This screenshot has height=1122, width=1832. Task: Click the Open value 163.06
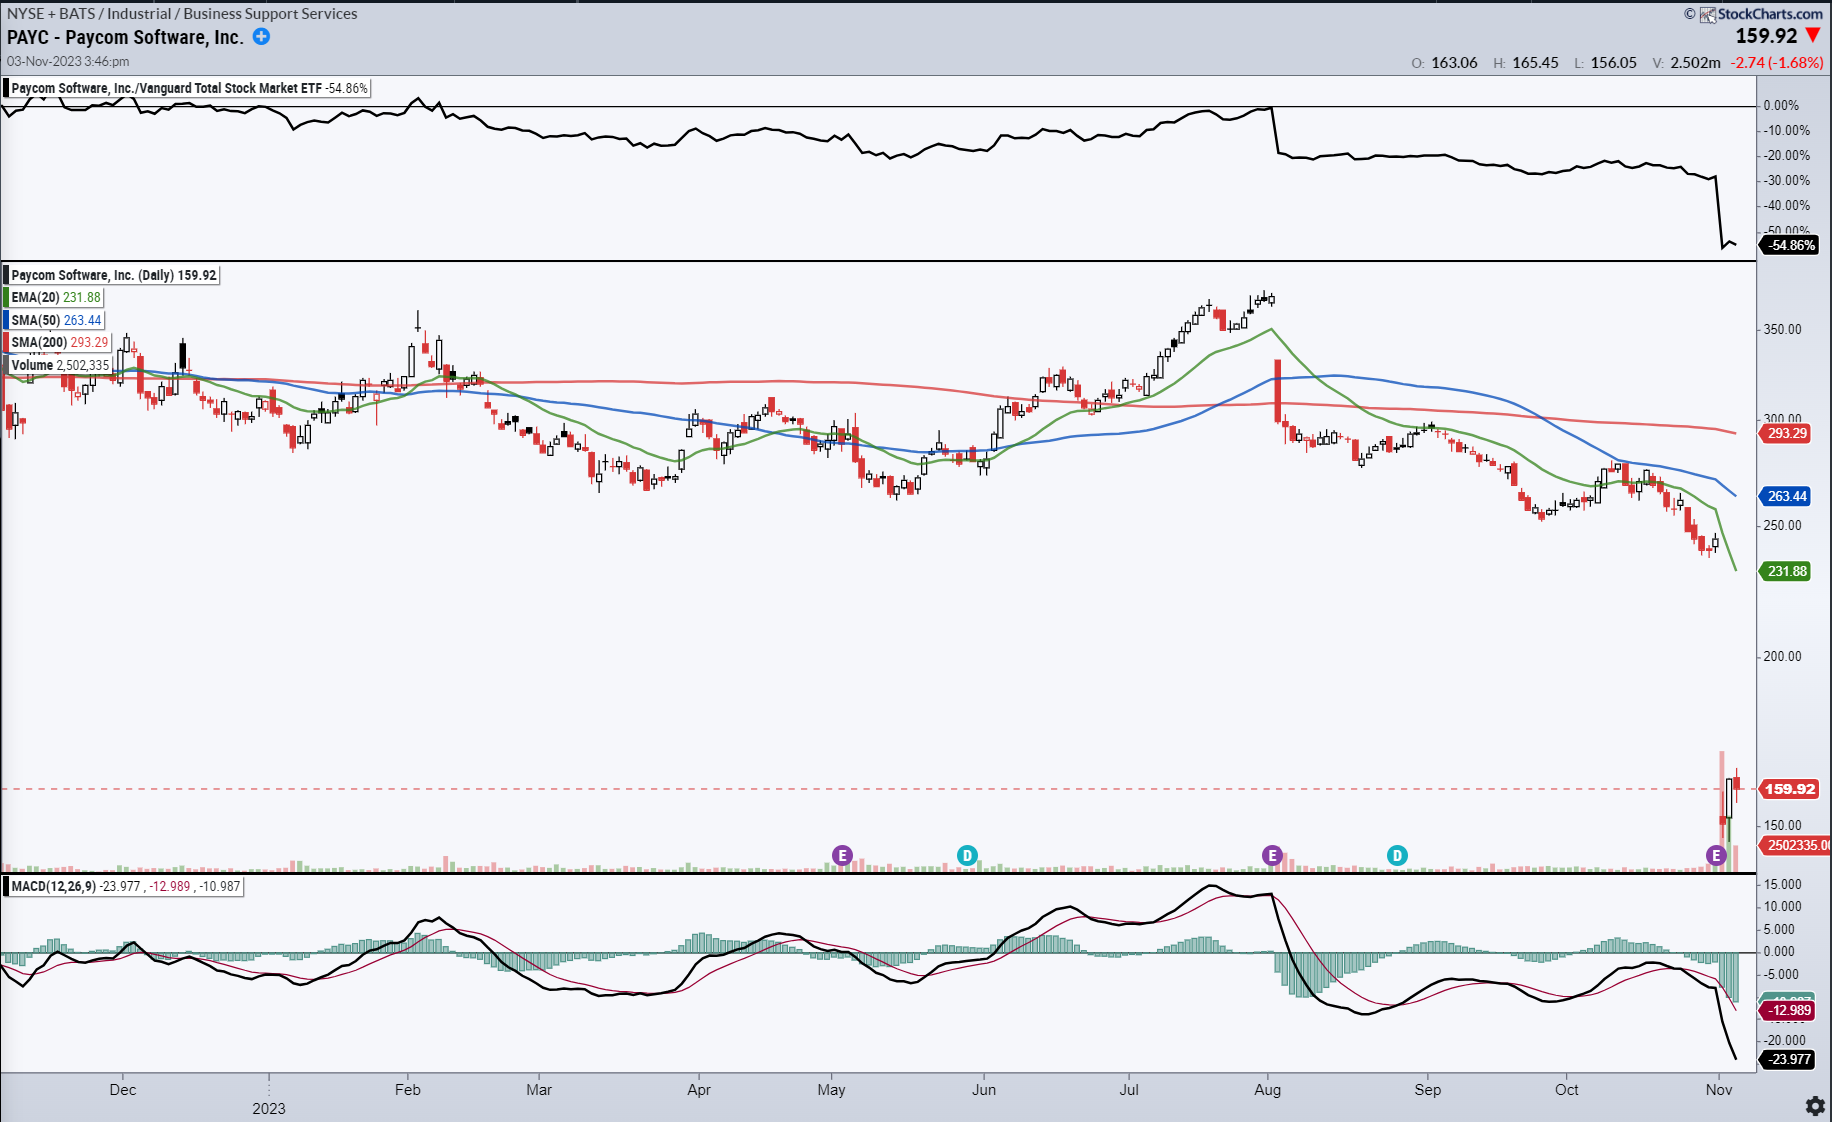(1454, 62)
